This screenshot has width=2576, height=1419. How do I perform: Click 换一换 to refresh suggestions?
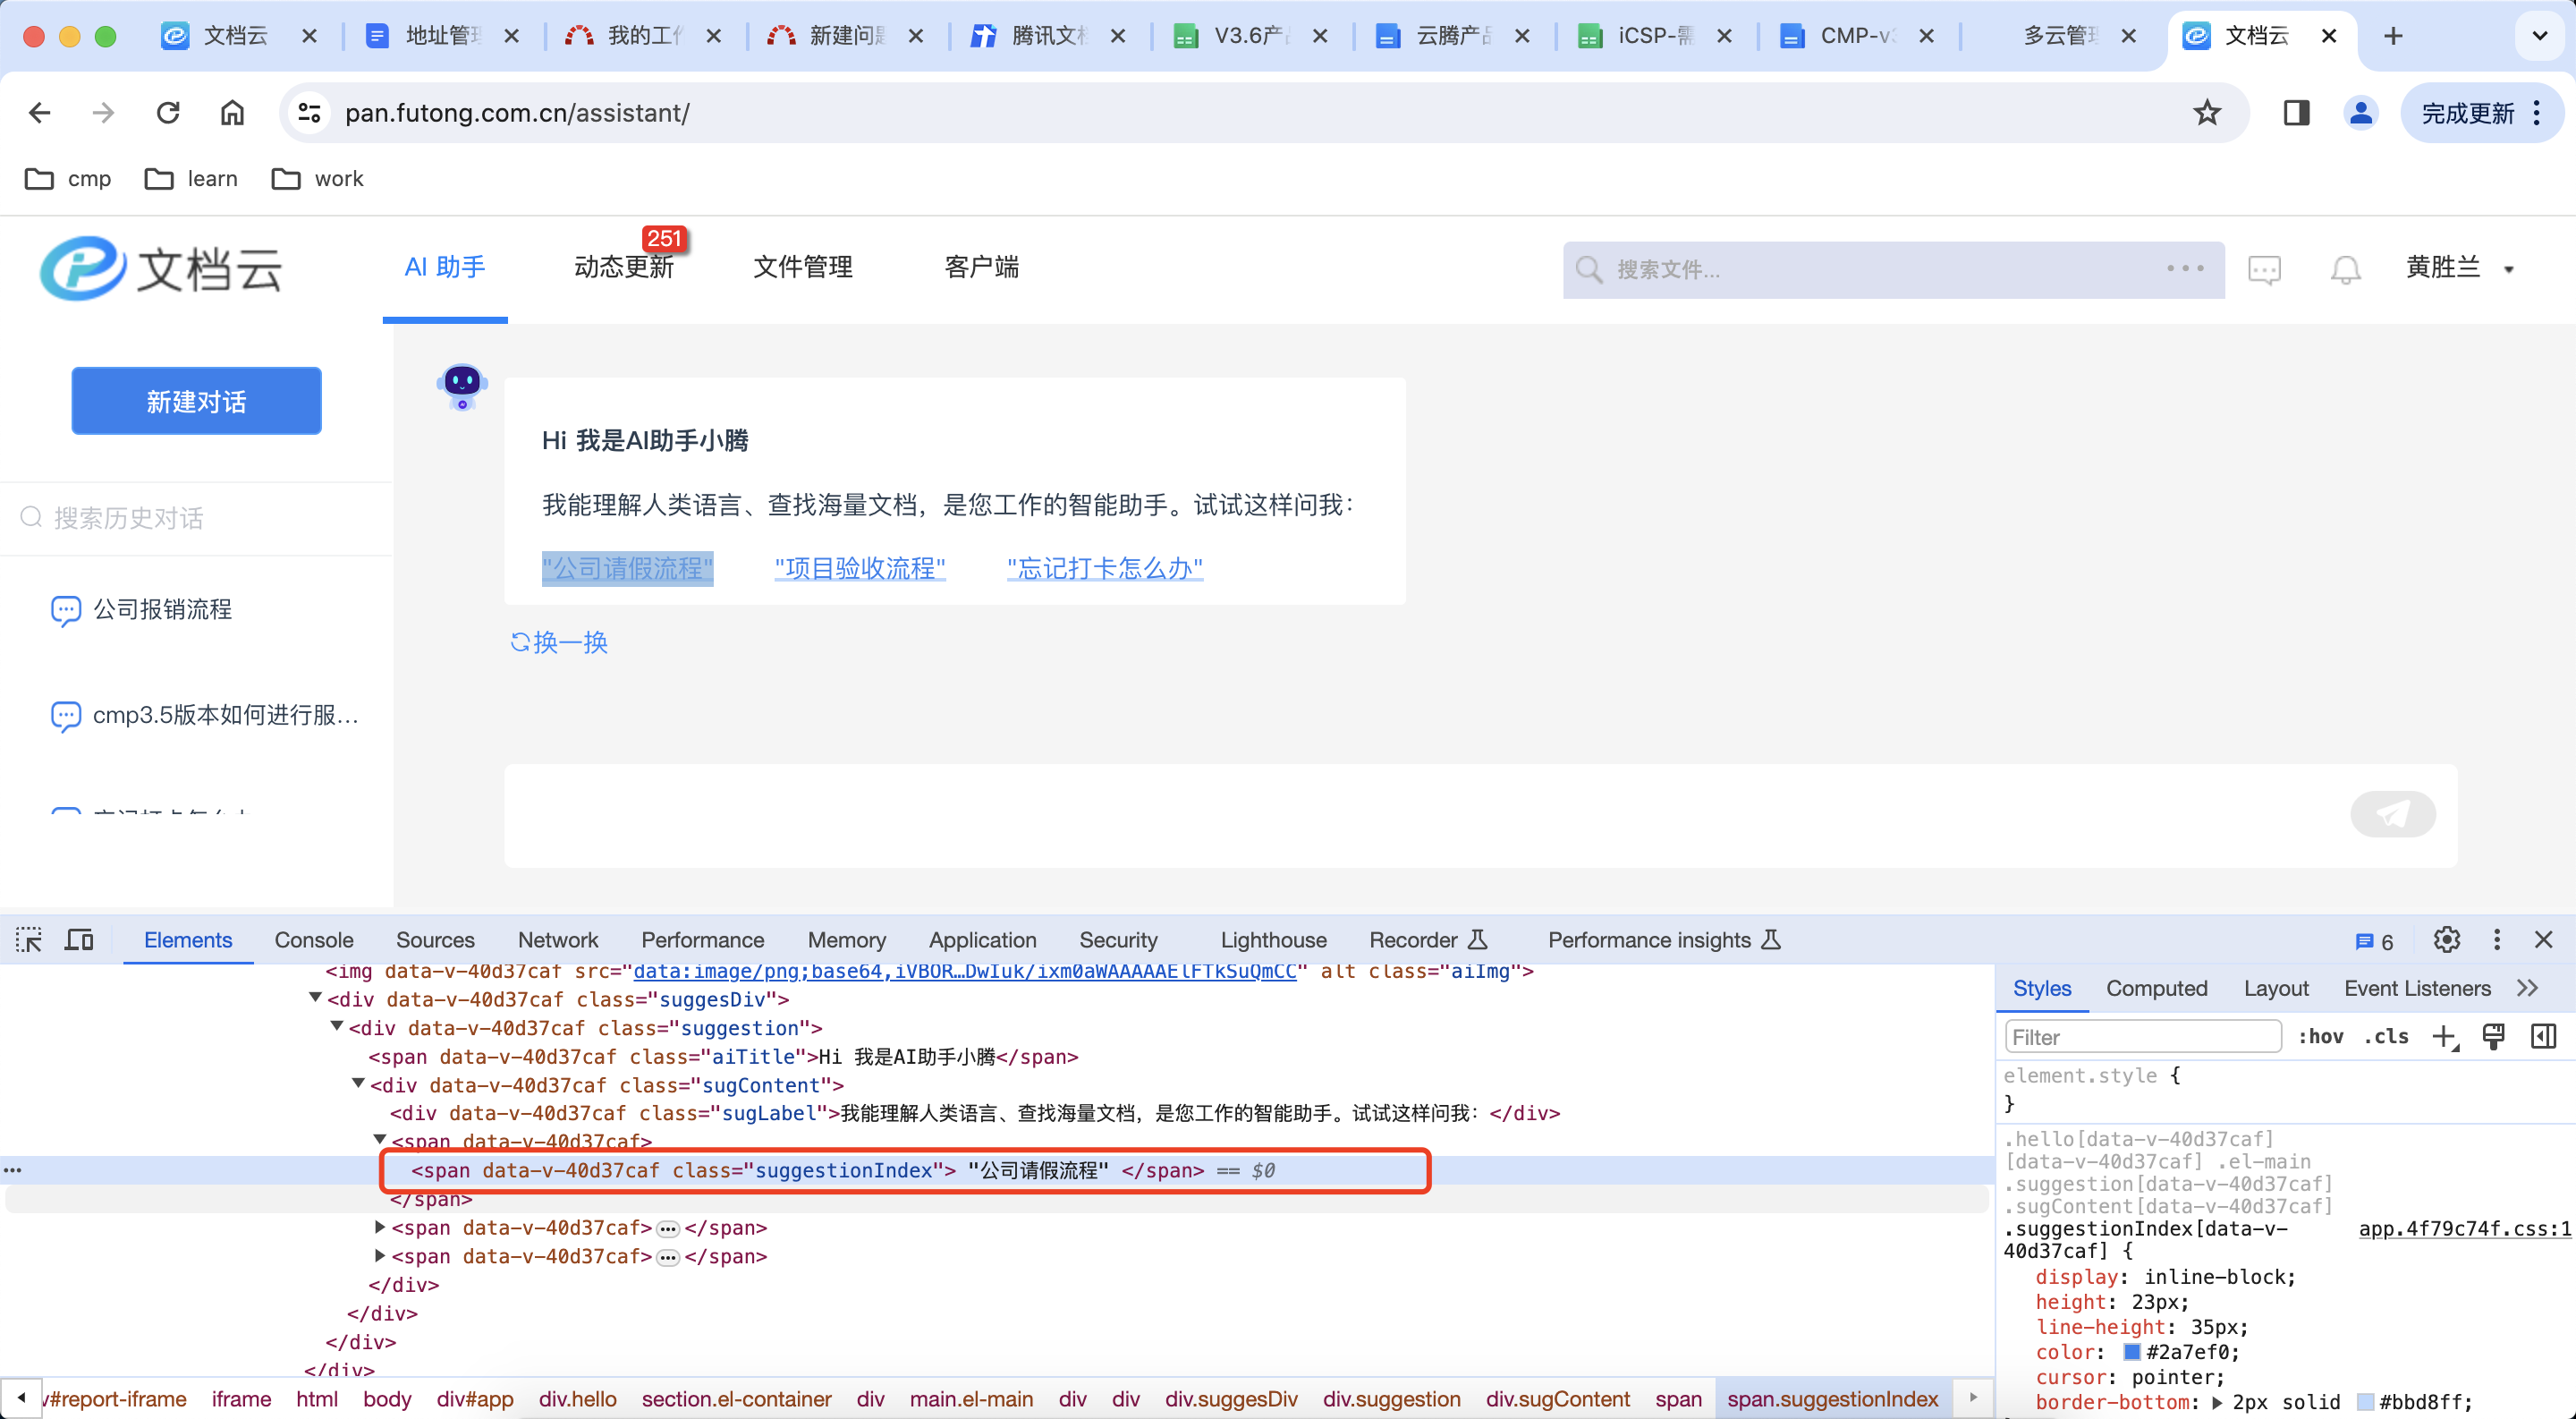[559, 642]
